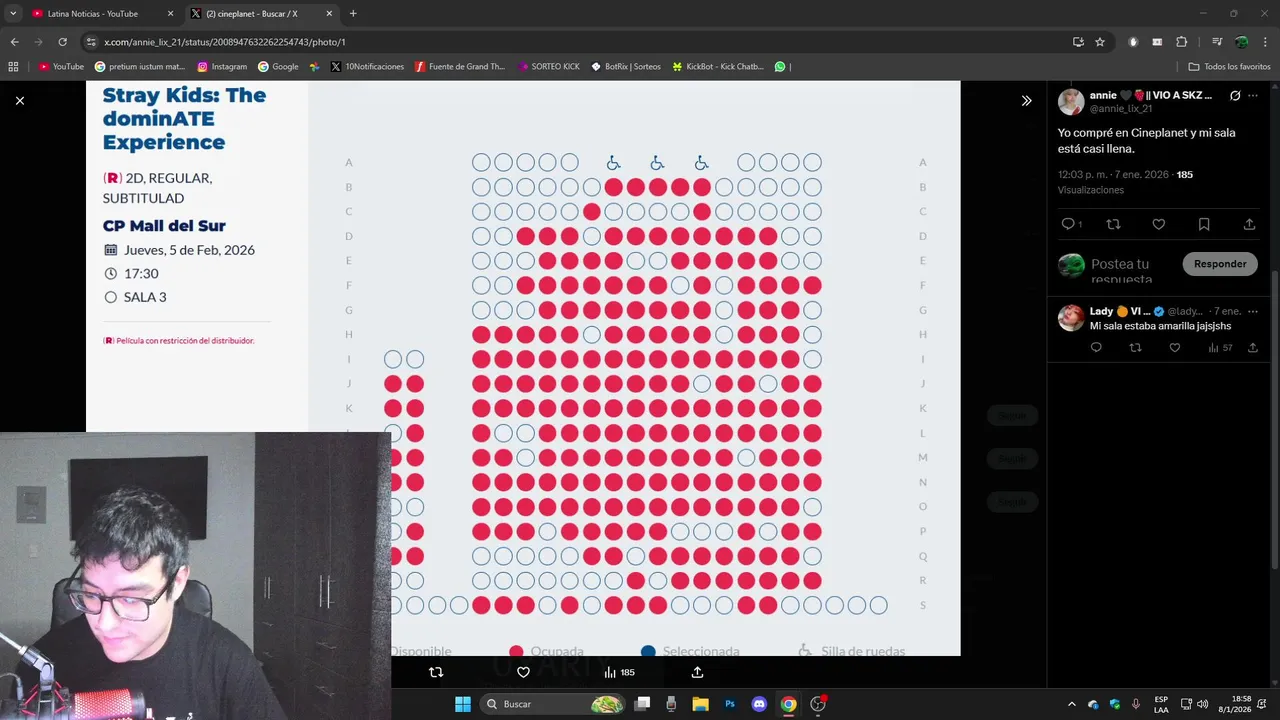Screen dimensions: 1280x720
Task: Open the @annie_lix_21 handle link
Action: 1120,109
